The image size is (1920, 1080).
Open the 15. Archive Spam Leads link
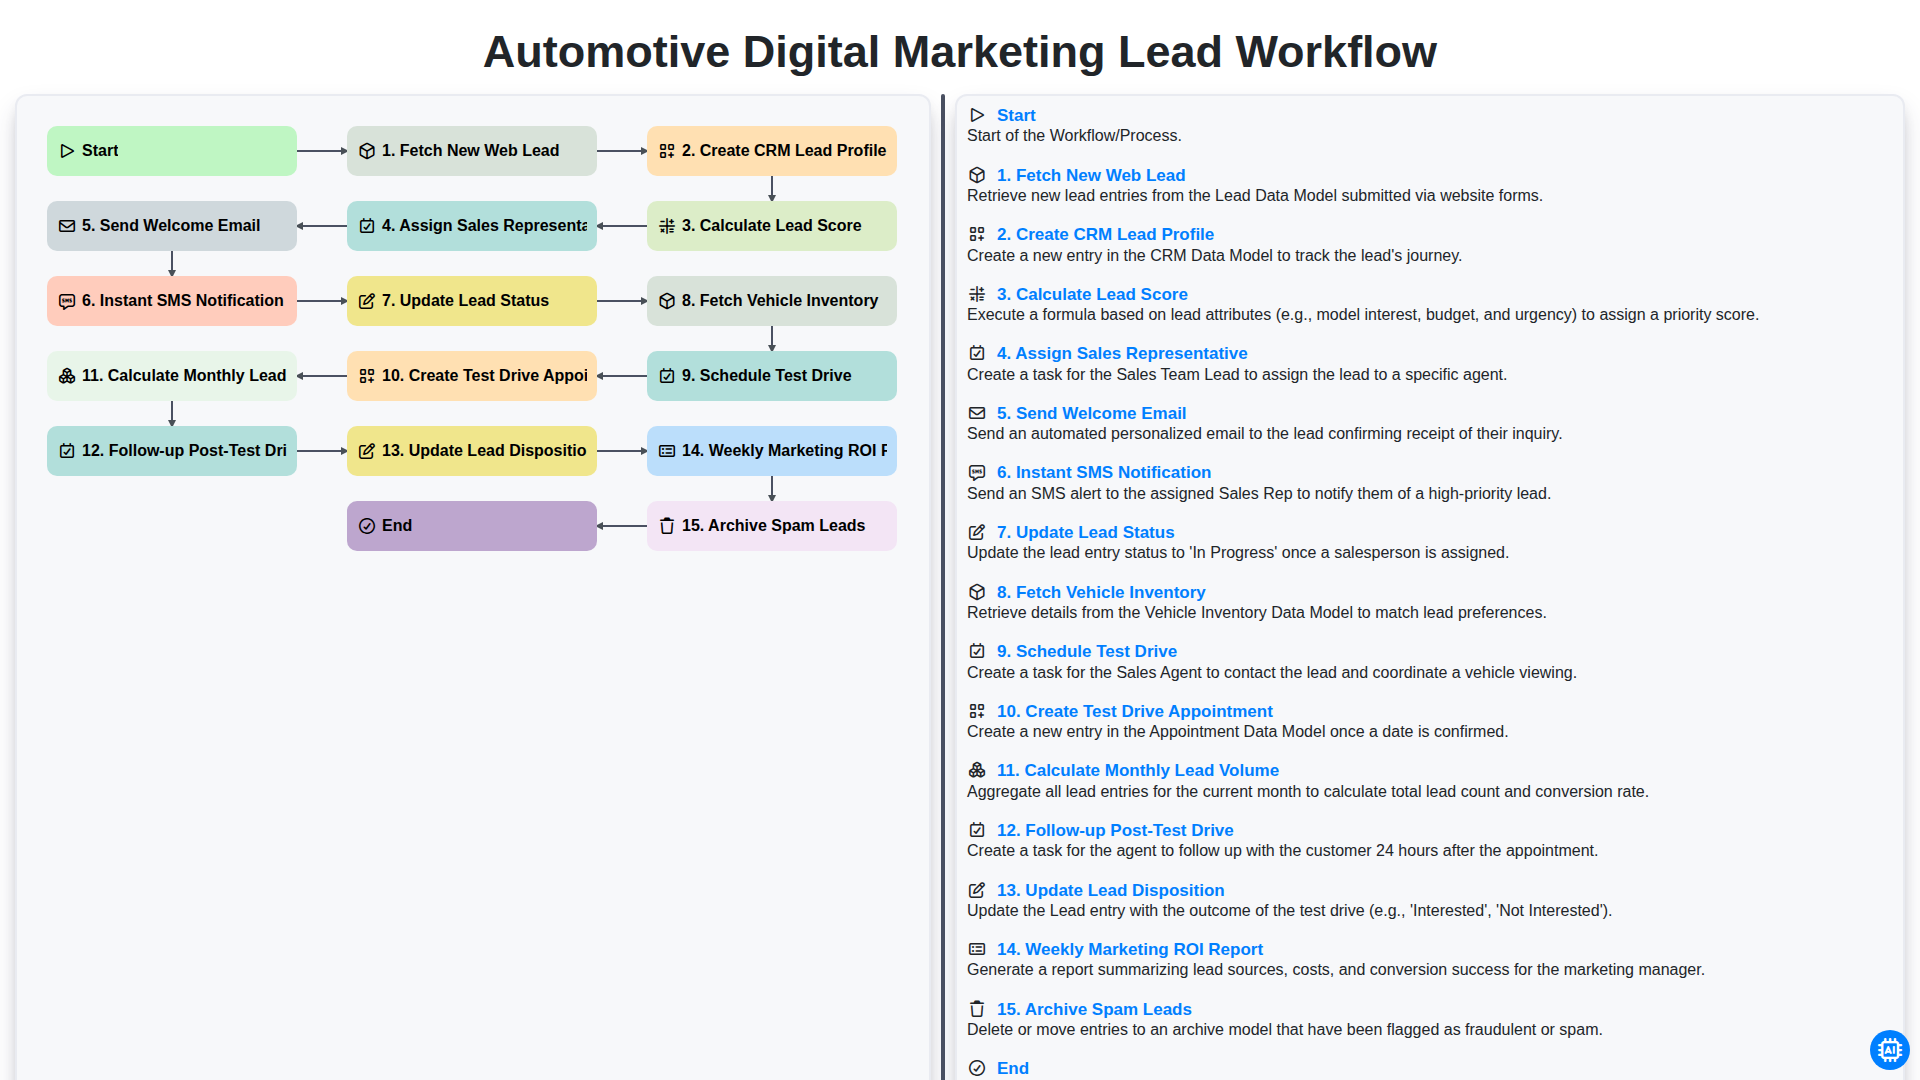coord(1094,1009)
